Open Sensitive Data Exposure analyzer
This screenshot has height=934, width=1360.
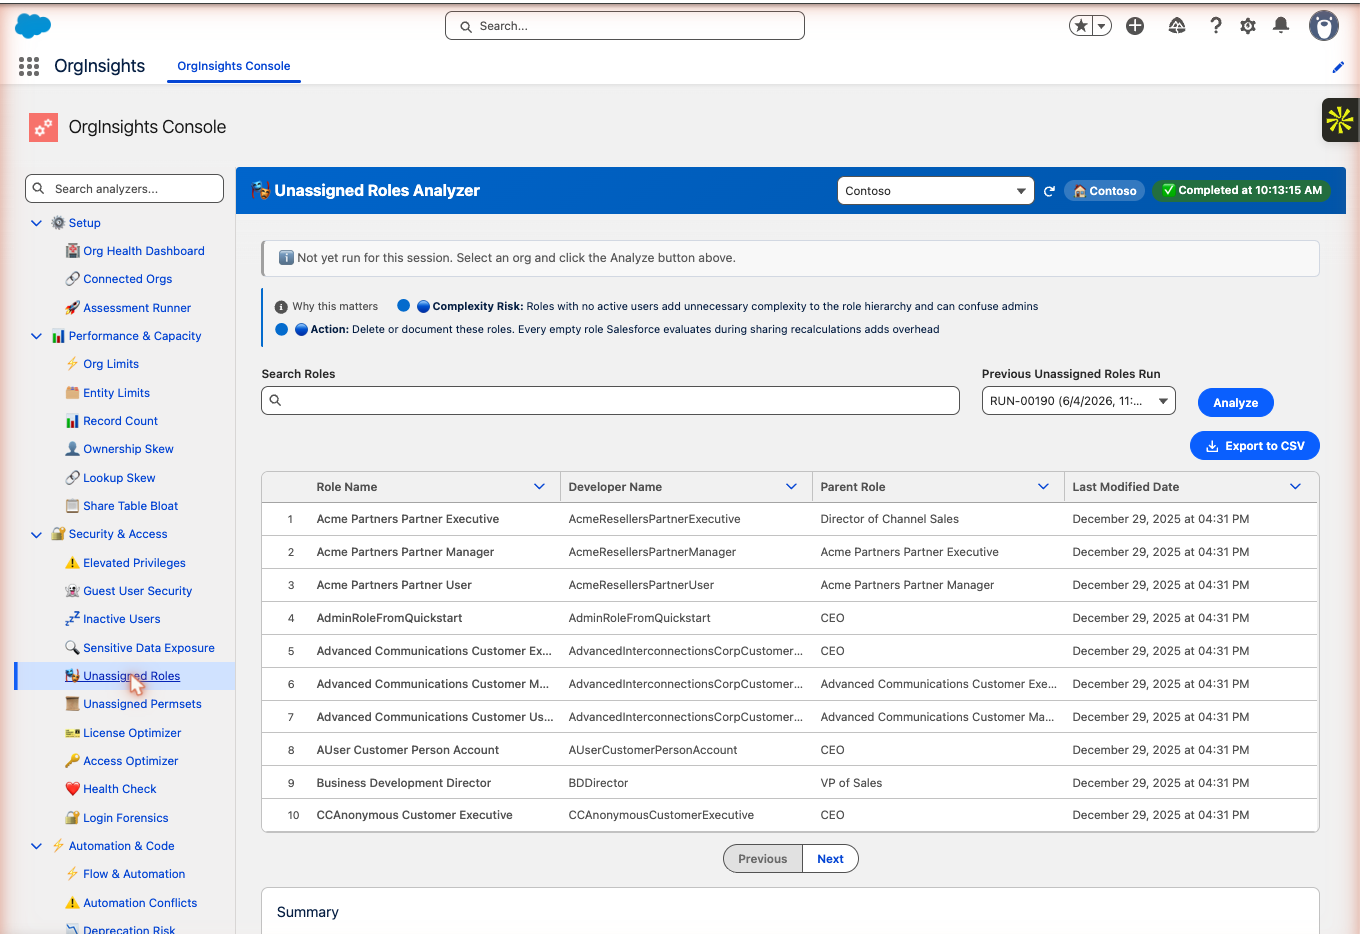149,648
